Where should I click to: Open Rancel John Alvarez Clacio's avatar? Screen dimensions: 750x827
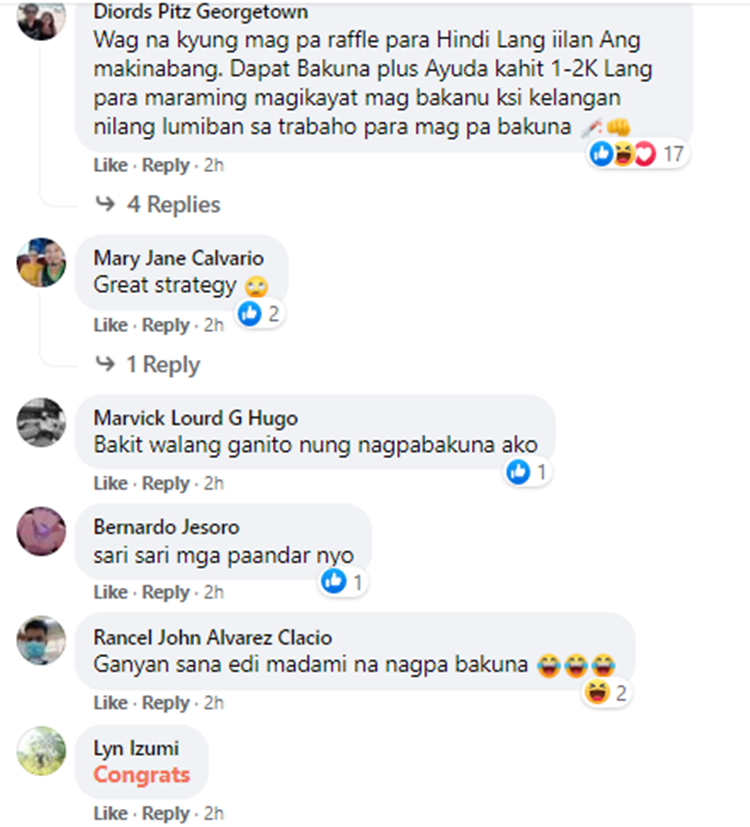[41, 640]
